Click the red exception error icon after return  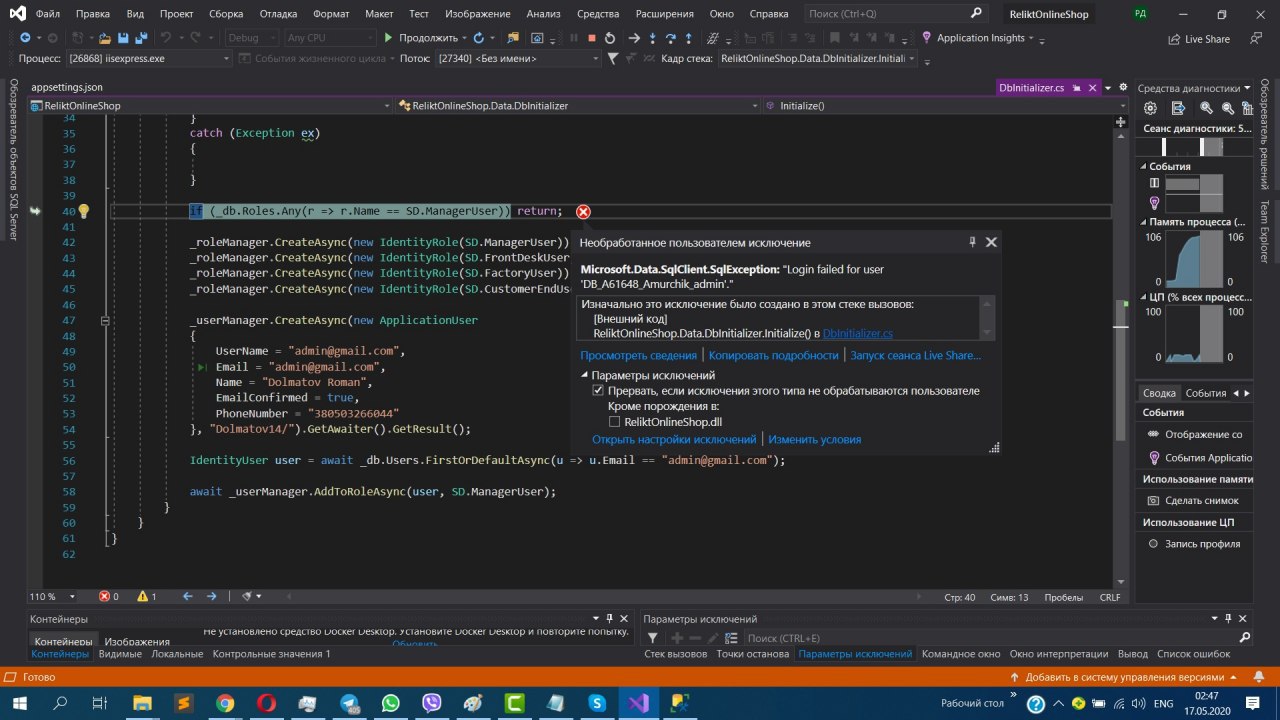[x=583, y=211]
